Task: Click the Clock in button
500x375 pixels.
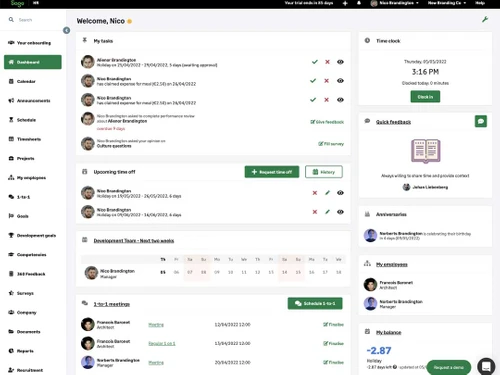Action: (x=425, y=97)
